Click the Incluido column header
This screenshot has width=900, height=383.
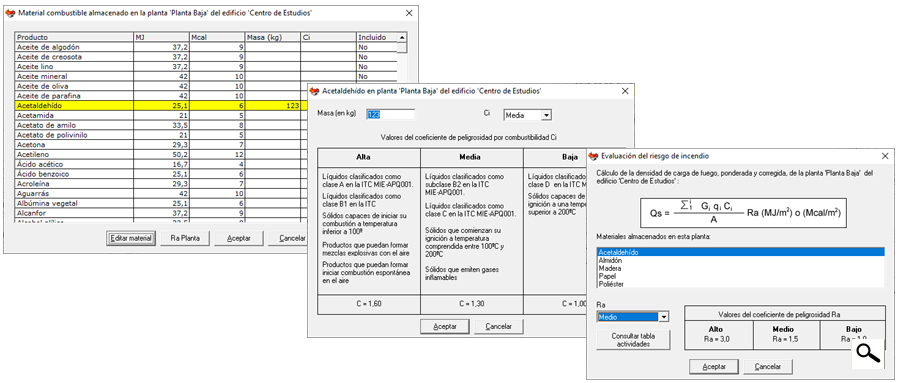pos(377,37)
